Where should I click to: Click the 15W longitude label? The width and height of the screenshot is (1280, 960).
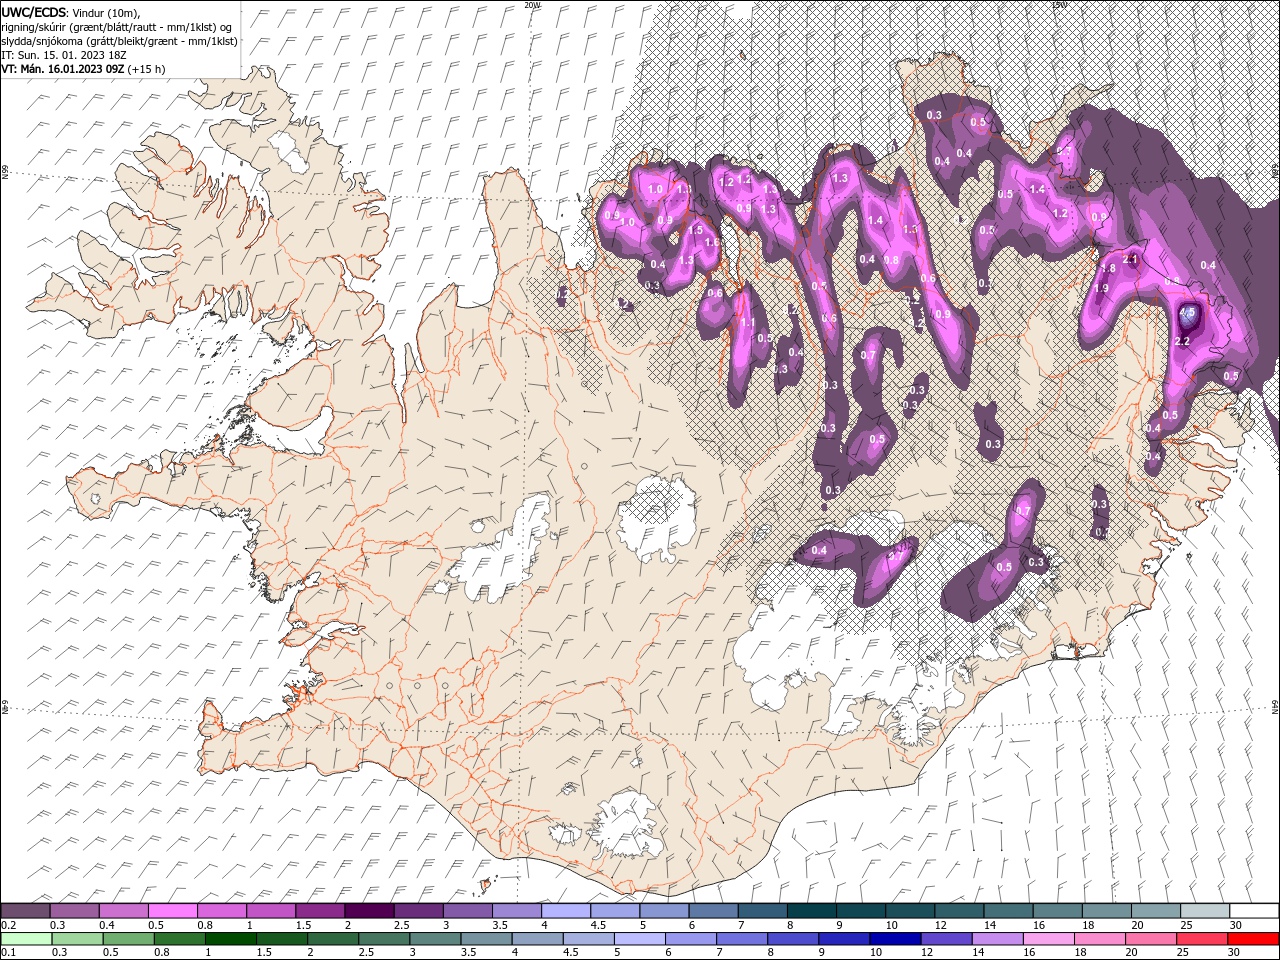[x=1058, y=5]
